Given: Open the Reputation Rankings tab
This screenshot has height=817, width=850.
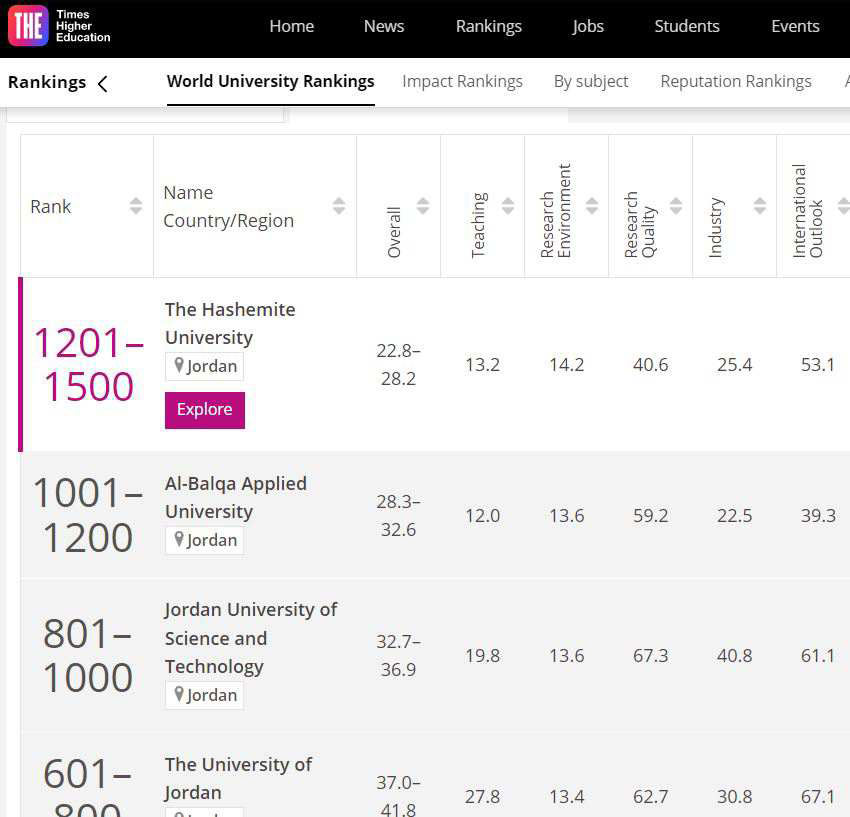Looking at the screenshot, I should pyautogui.click(x=736, y=82).
